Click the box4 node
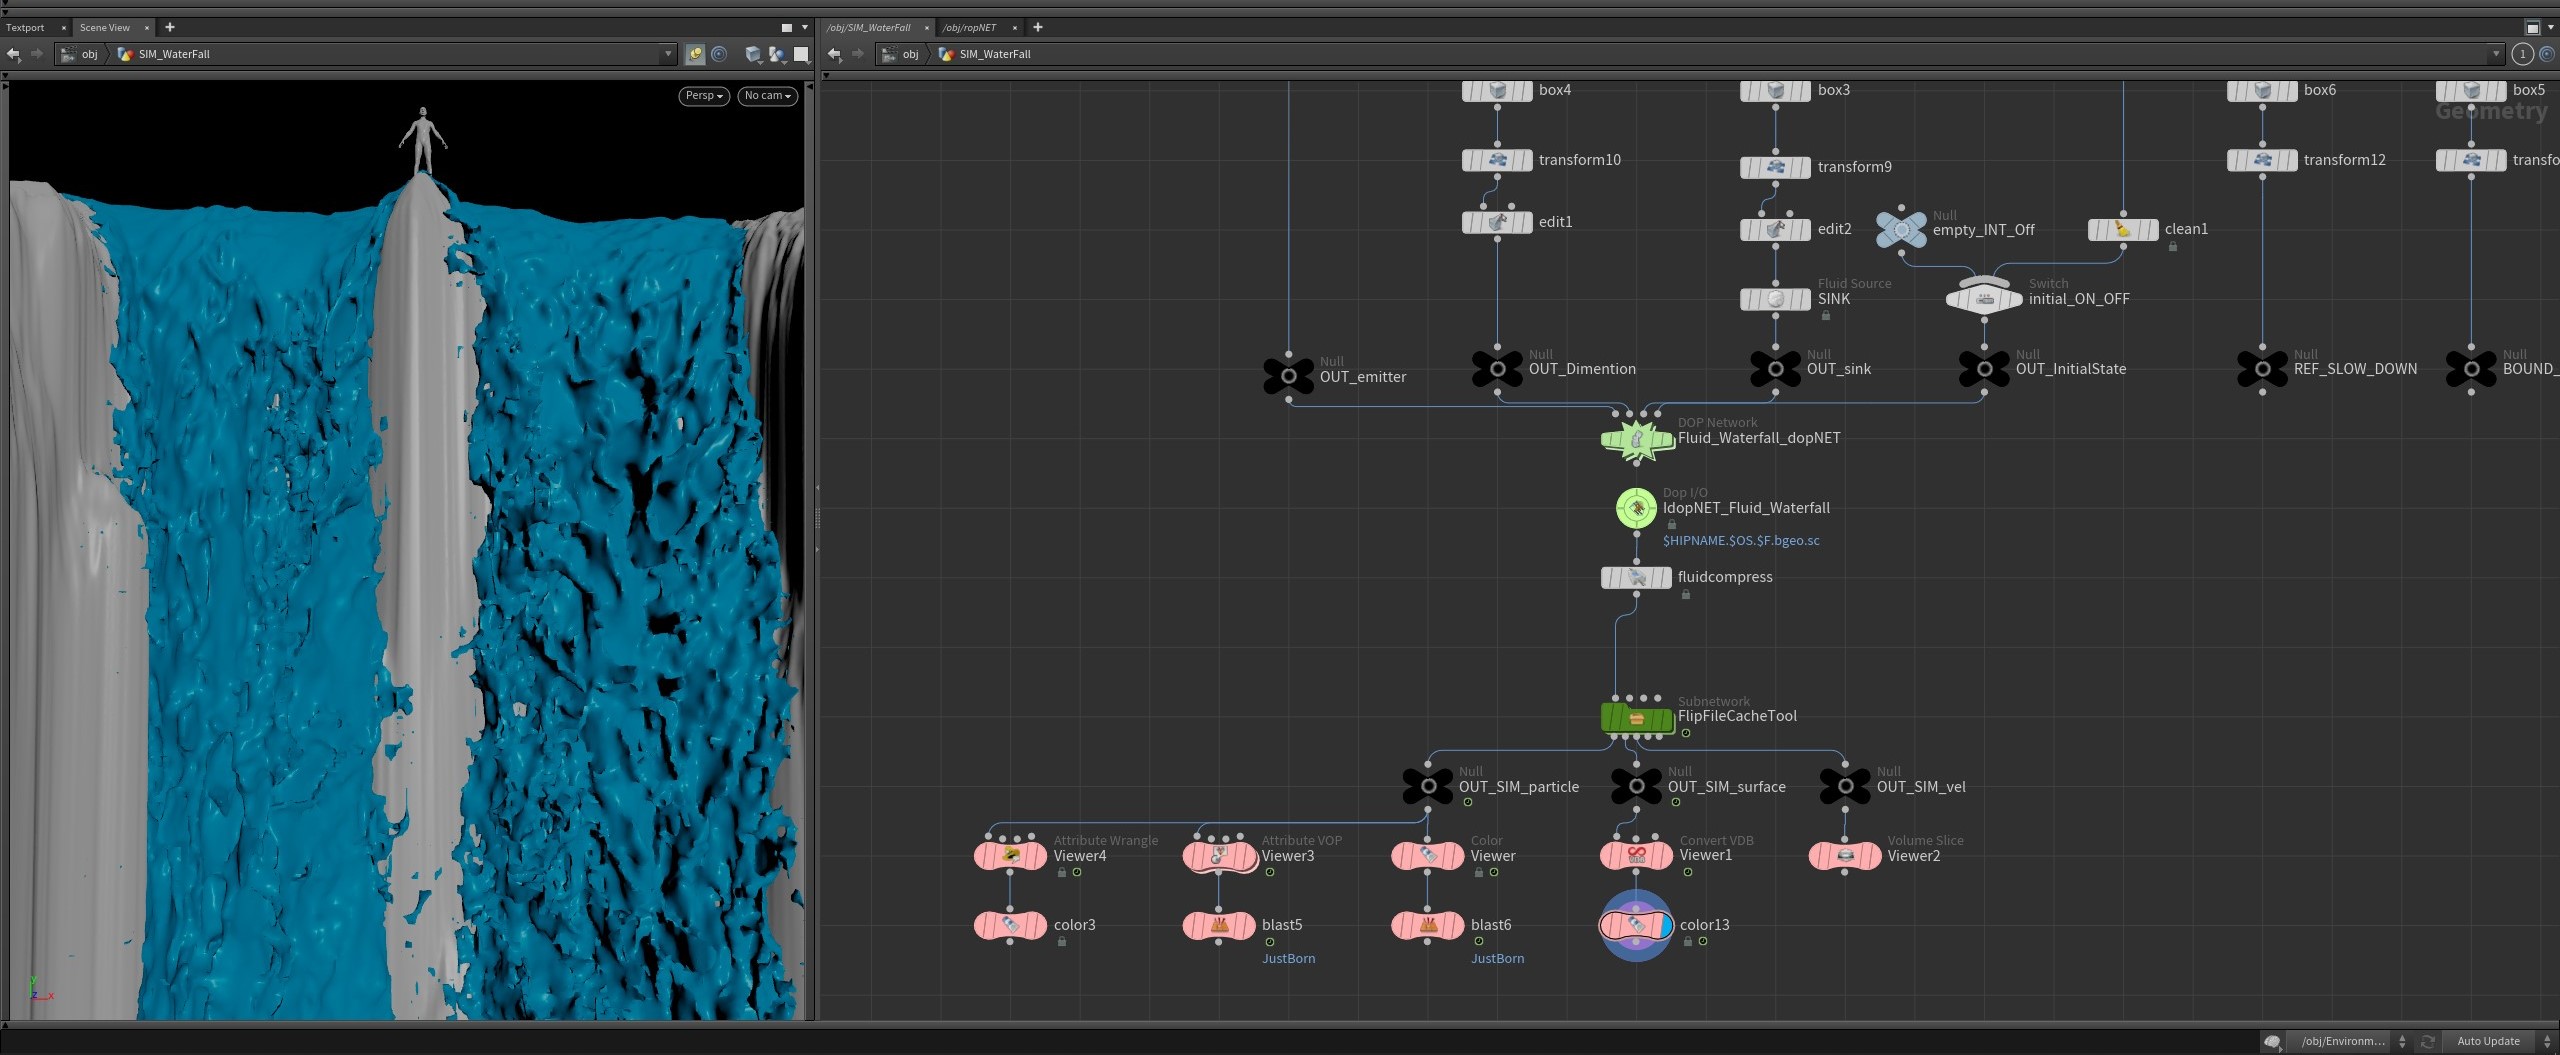2560x1055 pixels. tap(1497, 91)
